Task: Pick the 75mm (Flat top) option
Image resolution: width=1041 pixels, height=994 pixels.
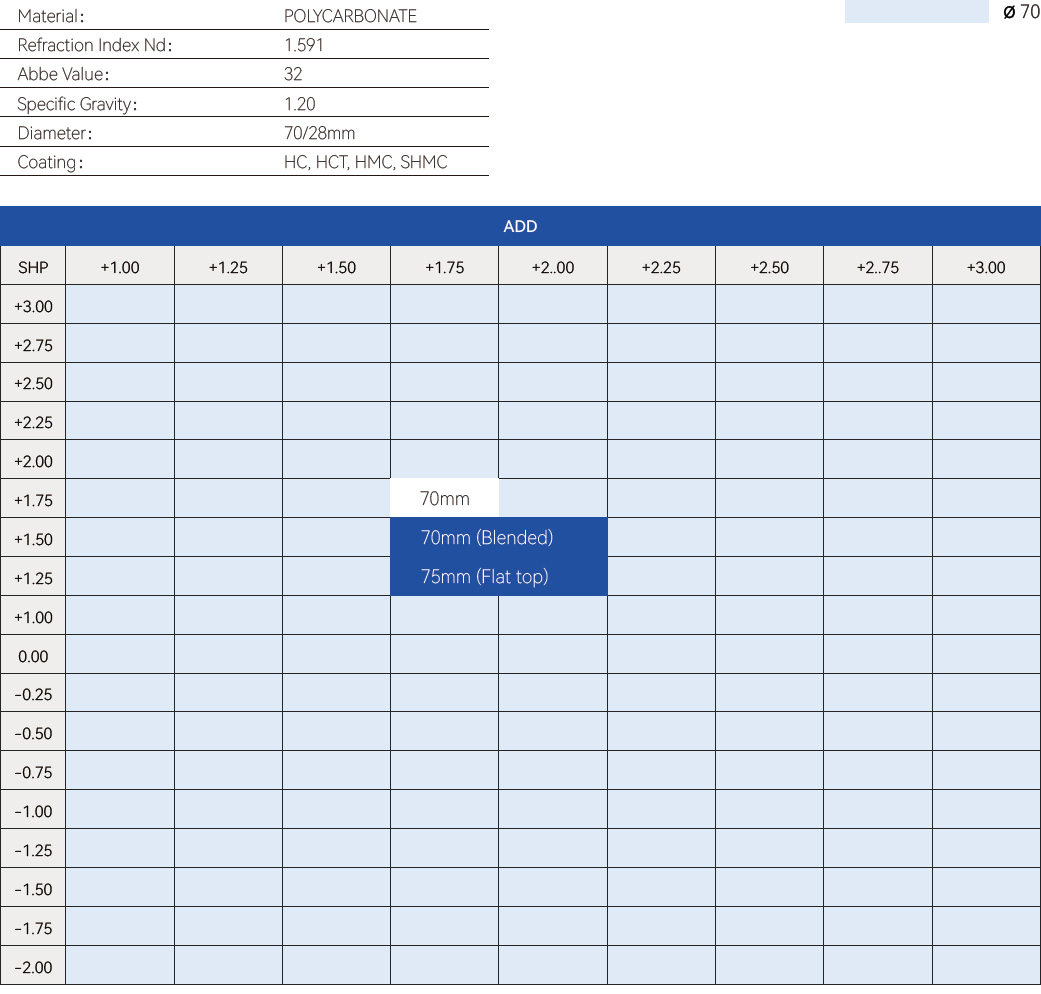Action: pos(485,577)
